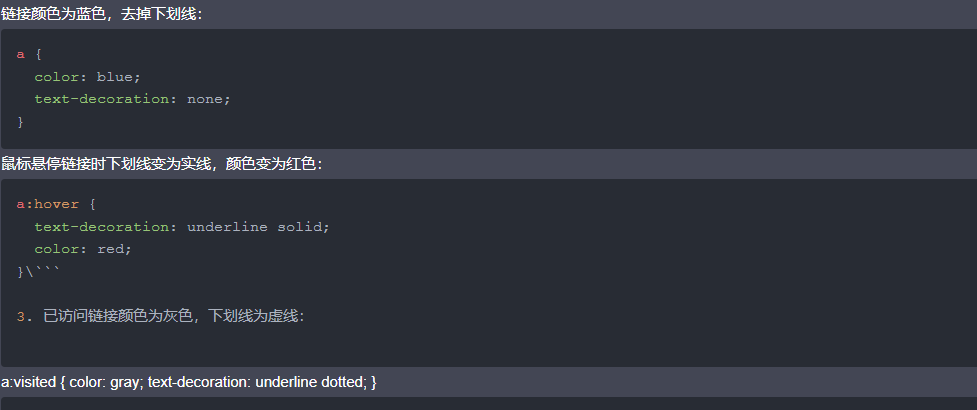Click the 'color' property before 'red'
The image size is (977, 410).
coord(57,249)
